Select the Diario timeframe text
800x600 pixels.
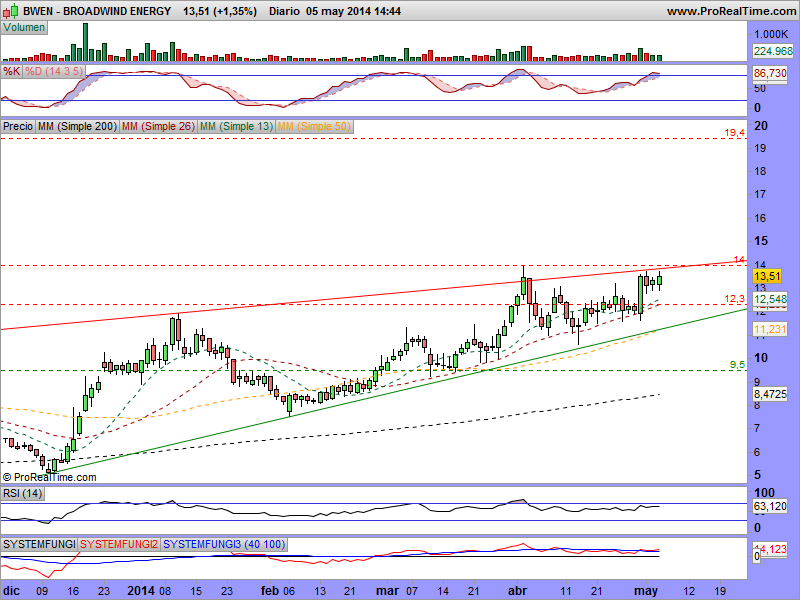pyautogui.click(x=284, y=11)
